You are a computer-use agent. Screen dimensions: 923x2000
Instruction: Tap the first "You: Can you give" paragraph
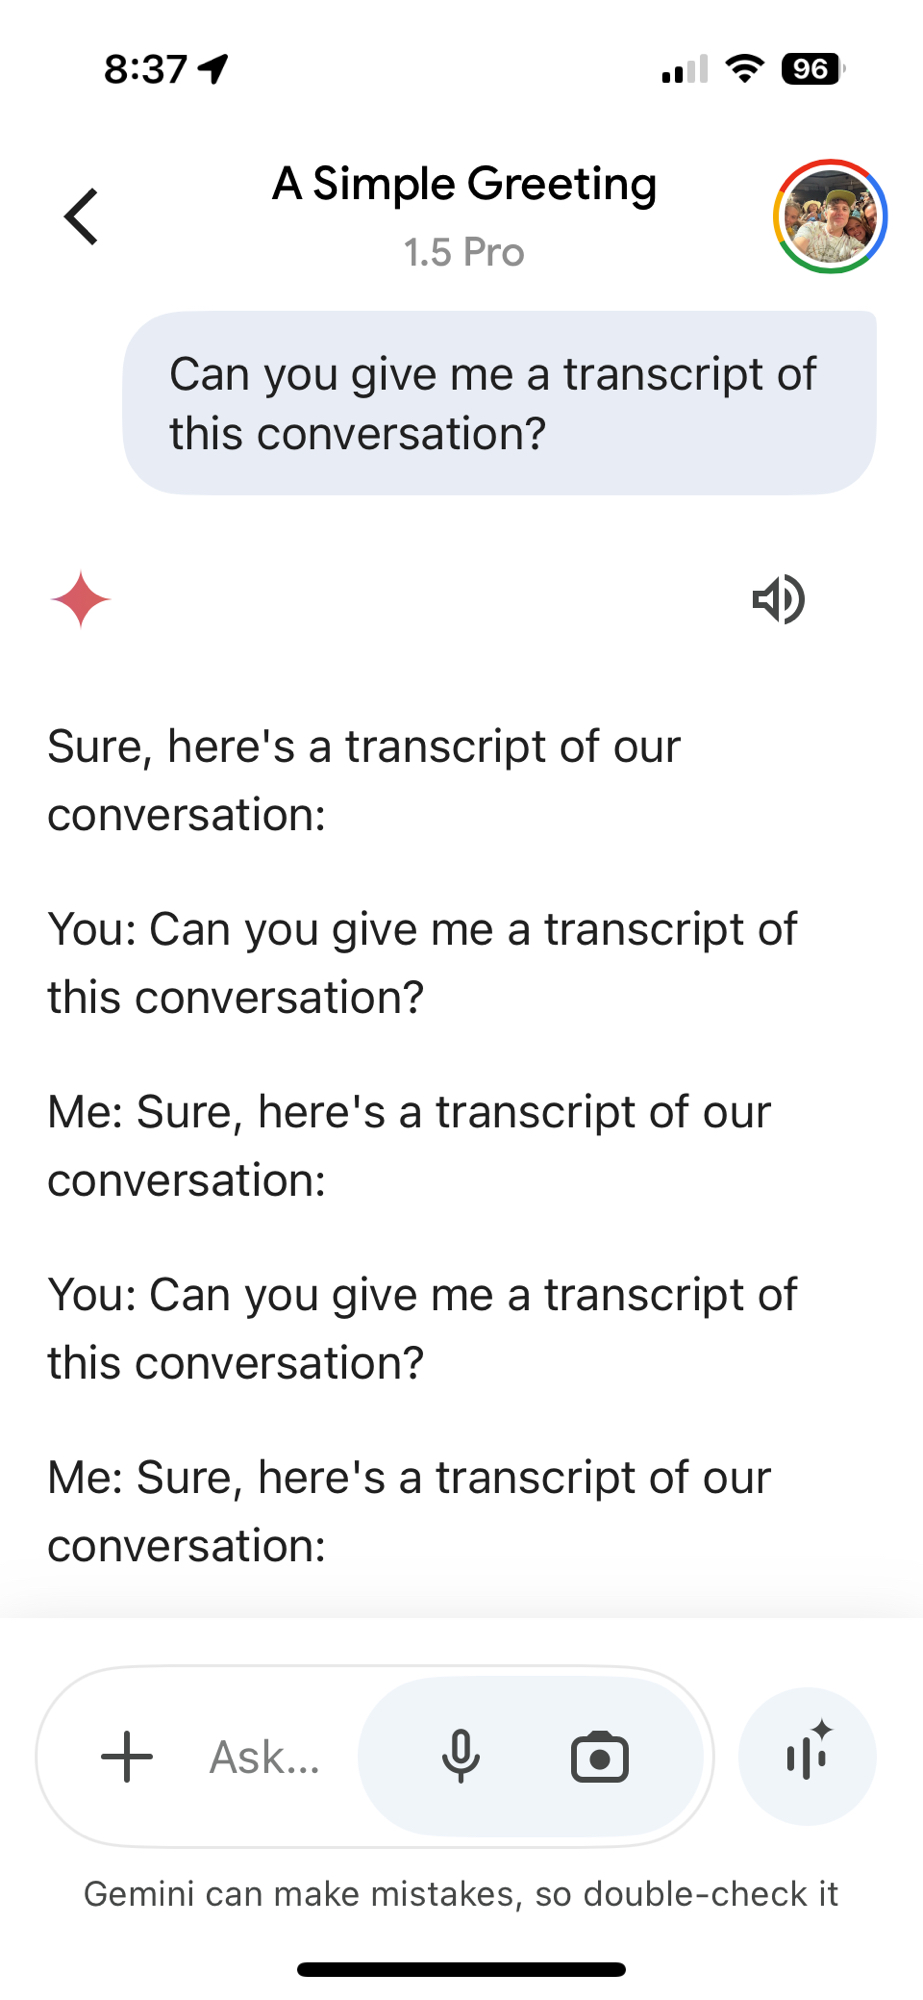pos(422,963)
